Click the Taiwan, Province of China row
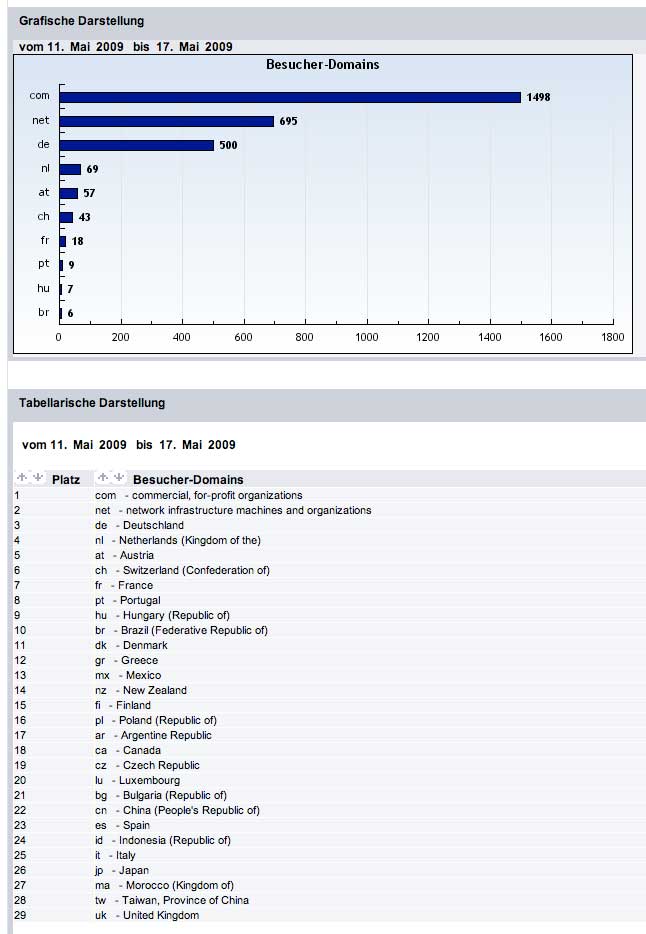The width and height of the screenshot is (646, 934). 171,900
